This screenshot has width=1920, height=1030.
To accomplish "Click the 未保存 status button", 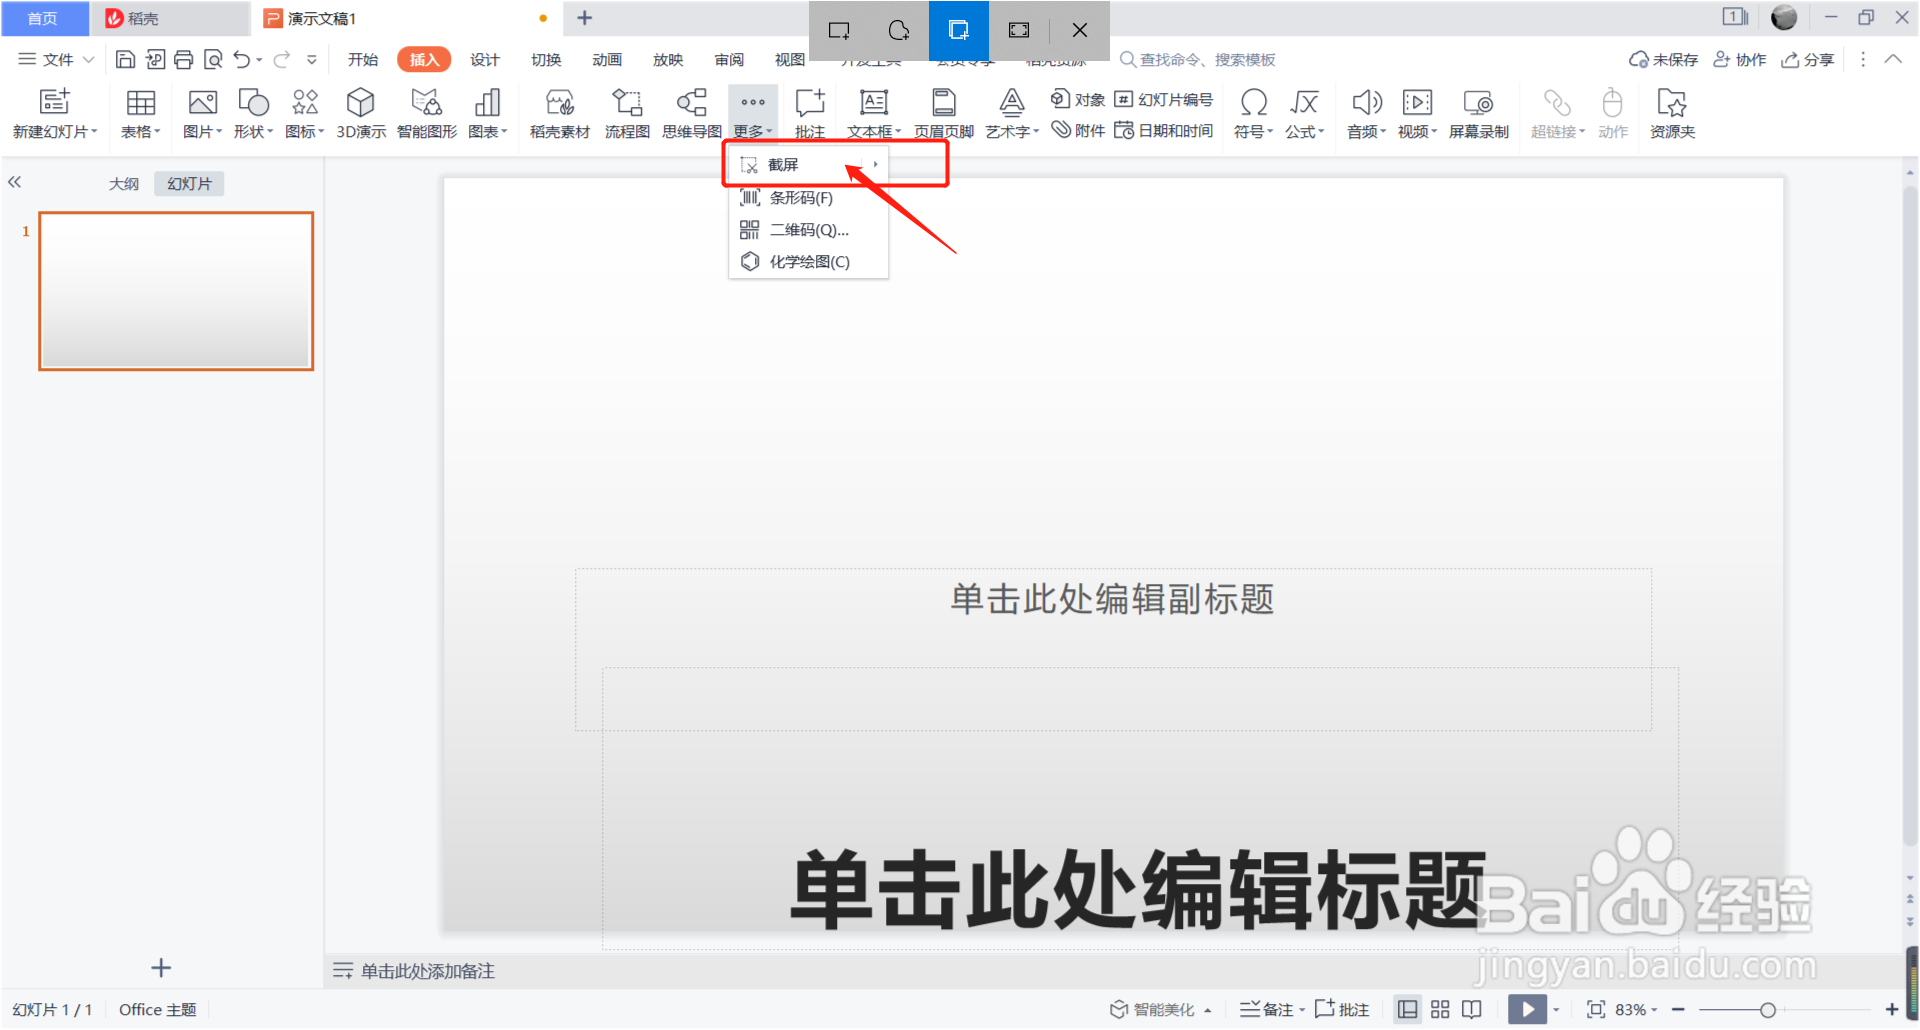I will click(x=1664, y=59).
